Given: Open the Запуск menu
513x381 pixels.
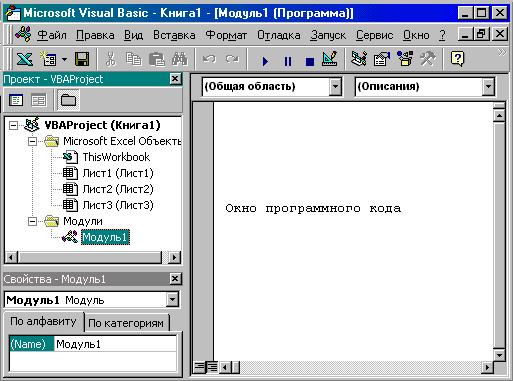Looking at the screenshot, I should [x=328, y=35].
